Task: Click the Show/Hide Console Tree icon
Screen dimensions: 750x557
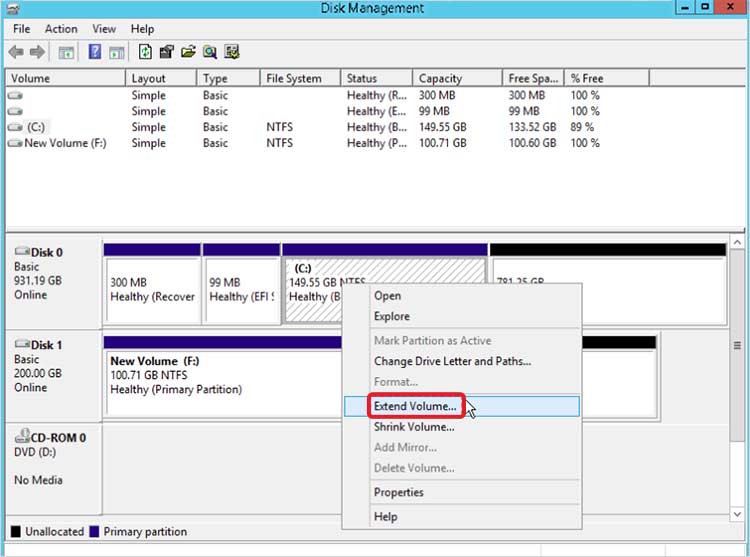Action: (x=66, y=52)
